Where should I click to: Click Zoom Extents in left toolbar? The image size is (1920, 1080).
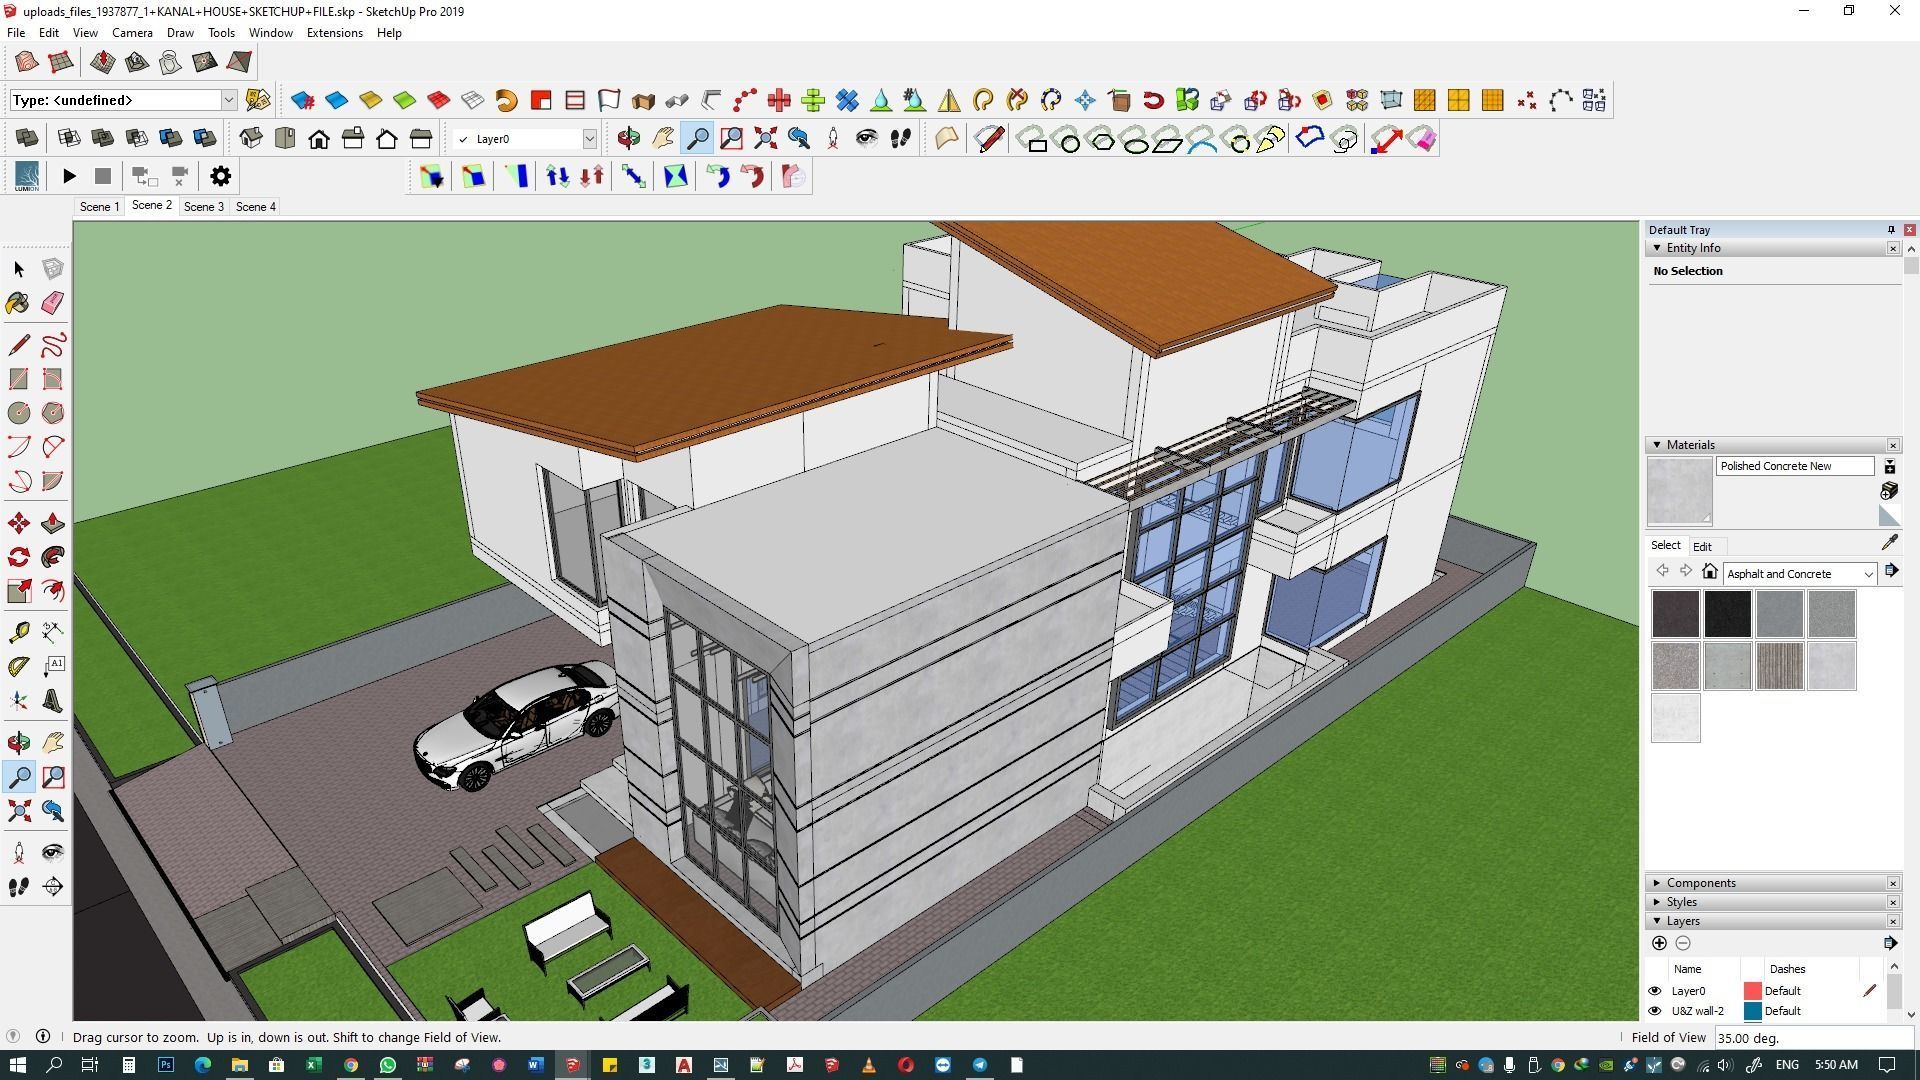(19, 811)
